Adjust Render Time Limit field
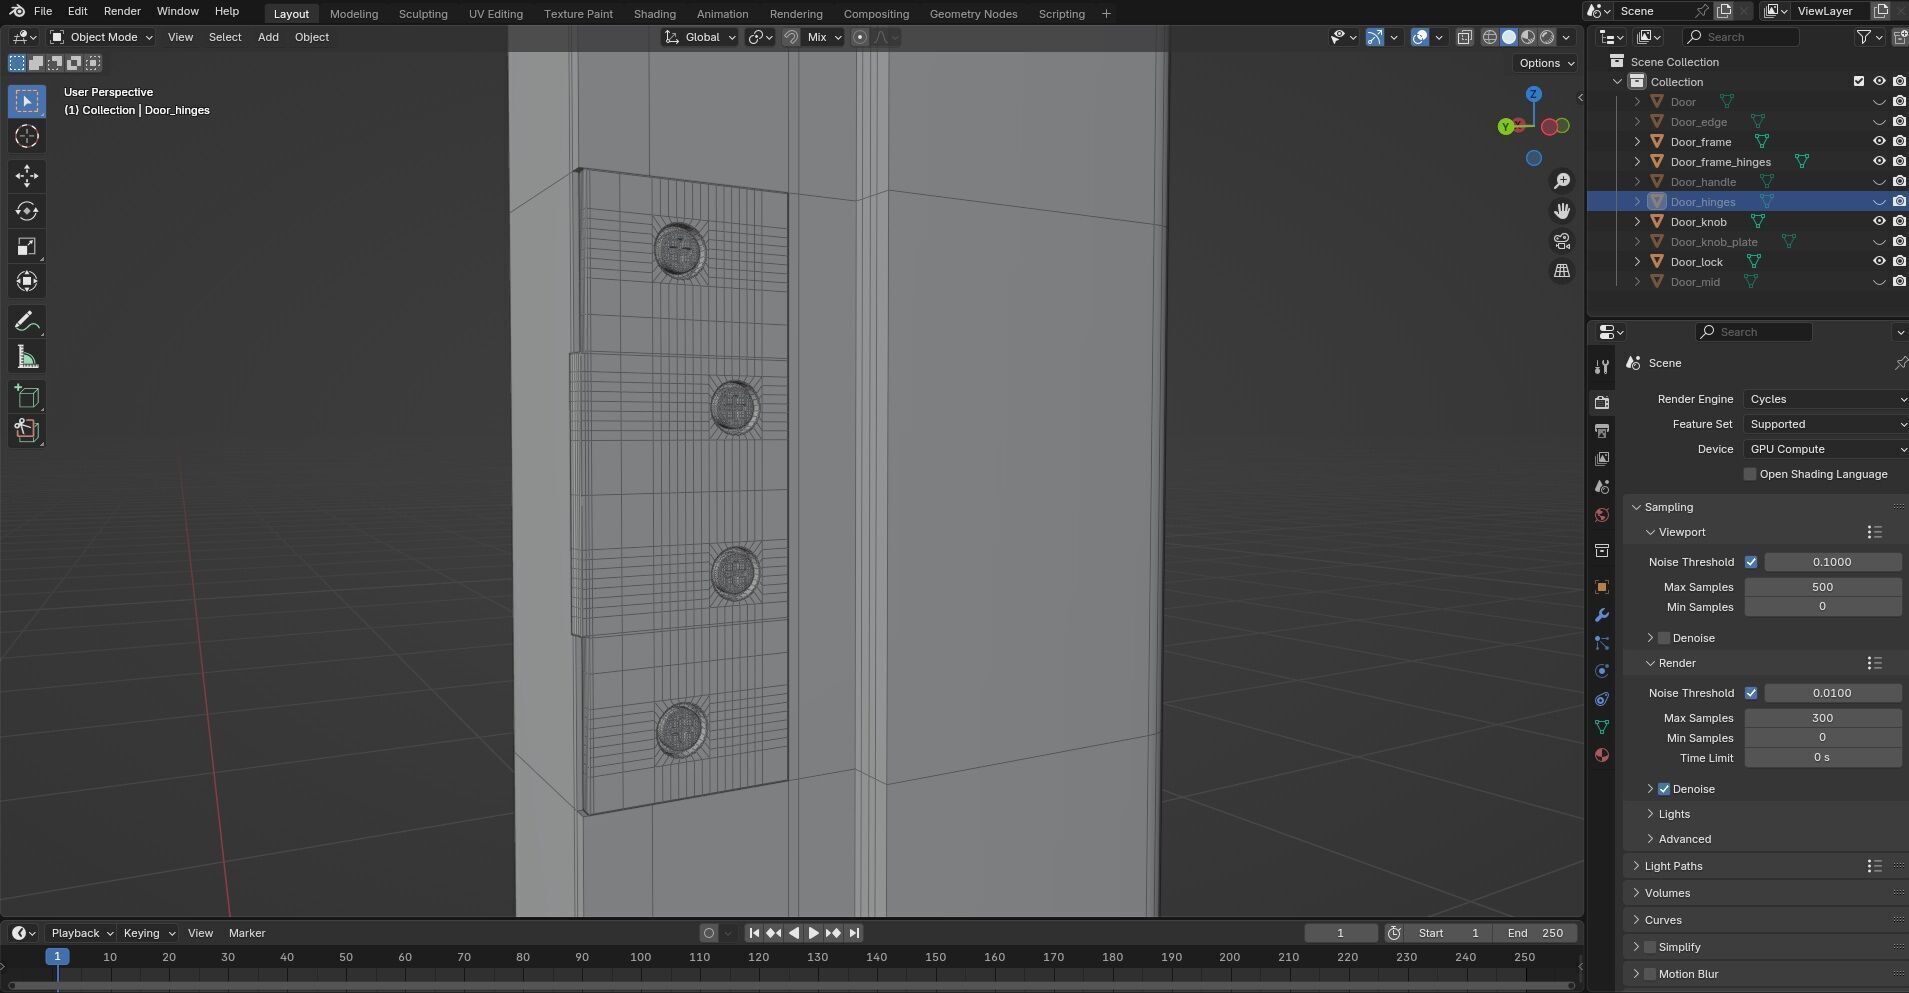 (x=1822, y=758)
